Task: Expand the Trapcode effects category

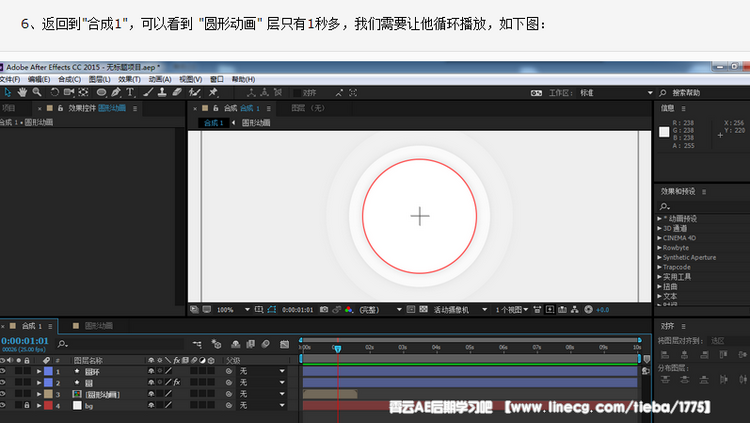Action: pos(660,267)
